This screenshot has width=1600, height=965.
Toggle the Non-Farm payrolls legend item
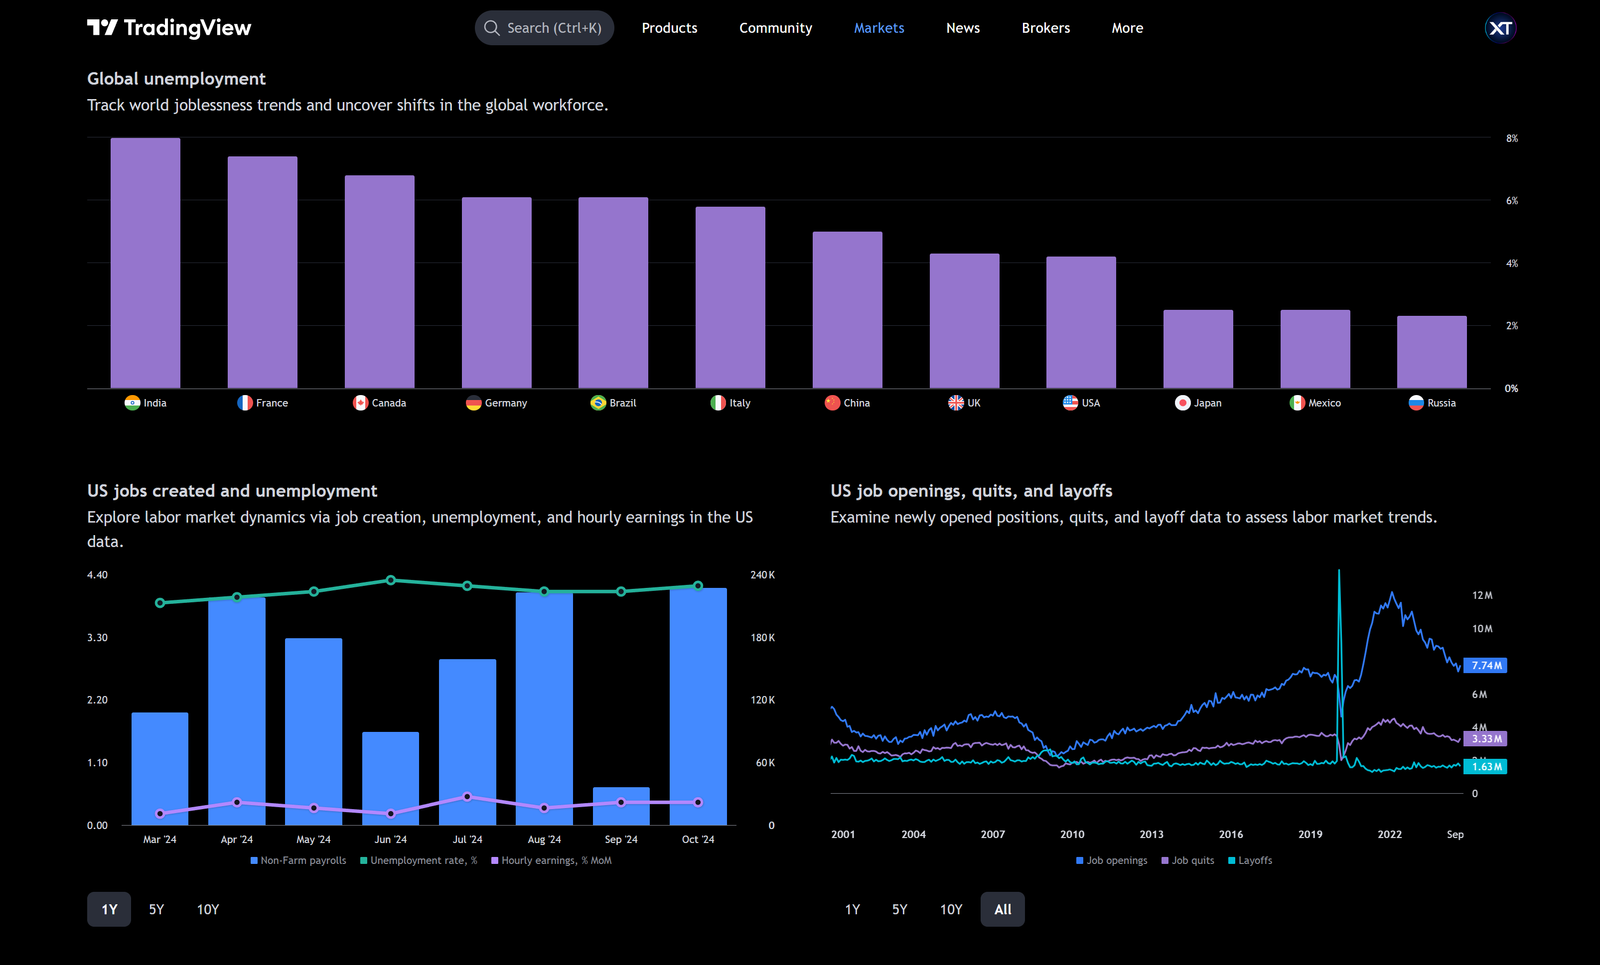(x=298, y=860)
